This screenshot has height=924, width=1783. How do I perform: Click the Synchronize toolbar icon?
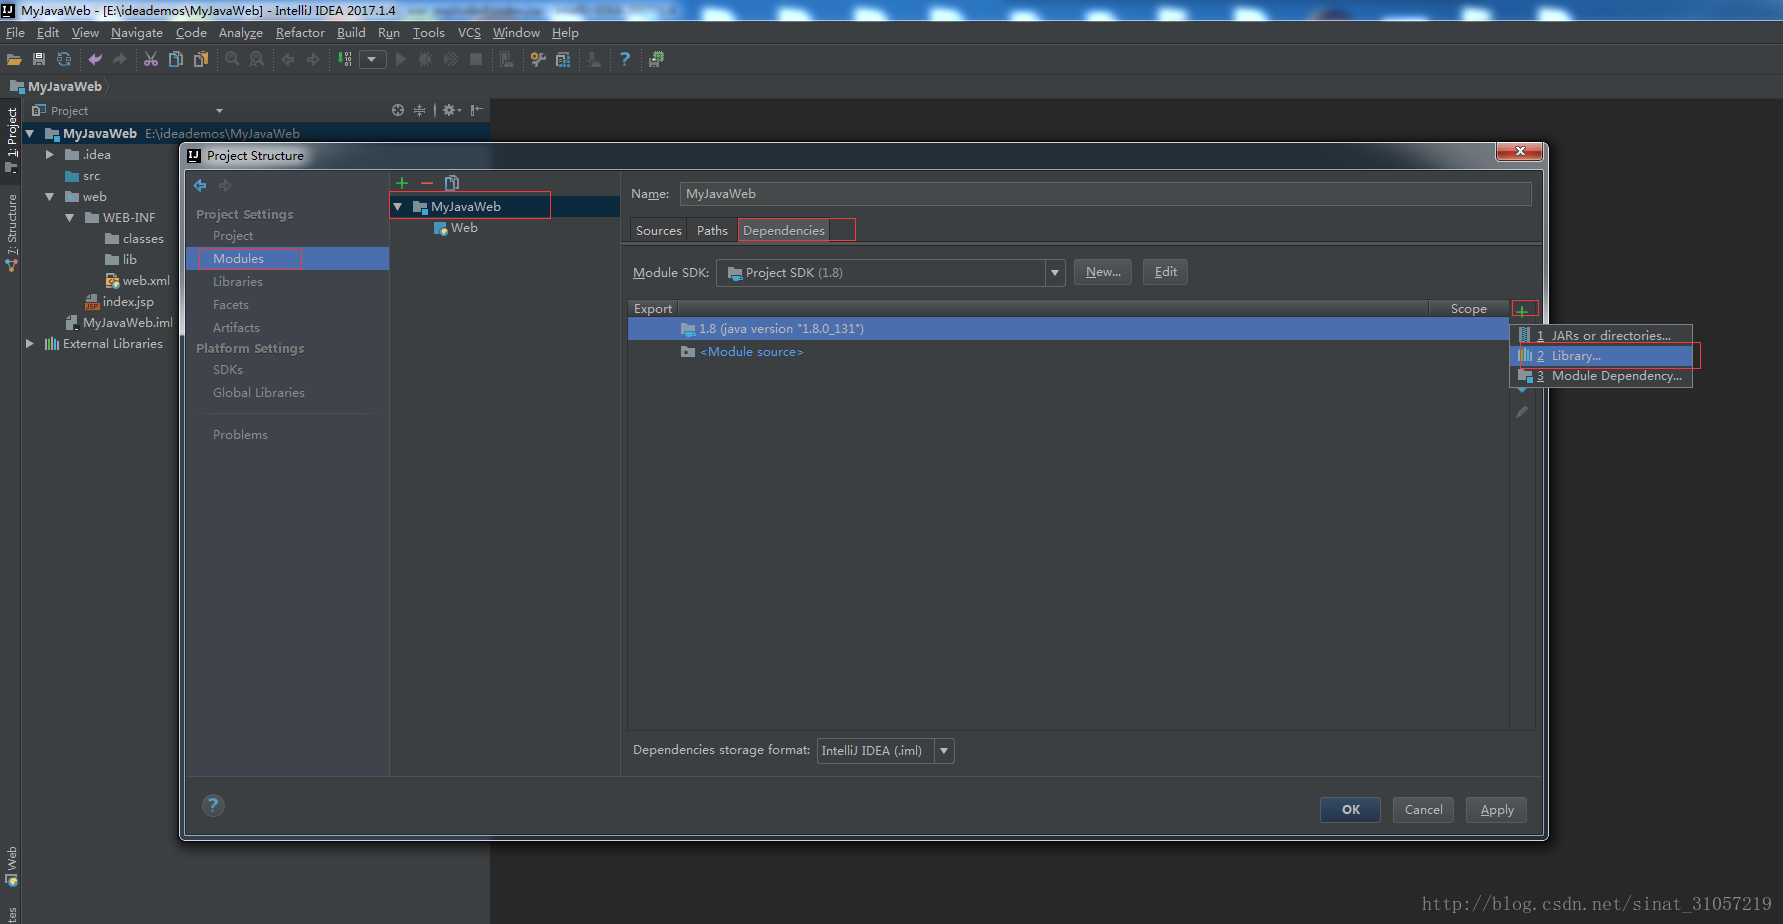pos(64,59)
